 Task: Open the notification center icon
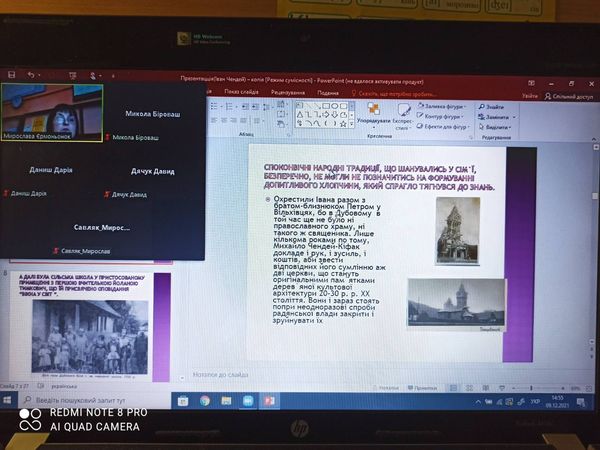click(x=581, y=402)
